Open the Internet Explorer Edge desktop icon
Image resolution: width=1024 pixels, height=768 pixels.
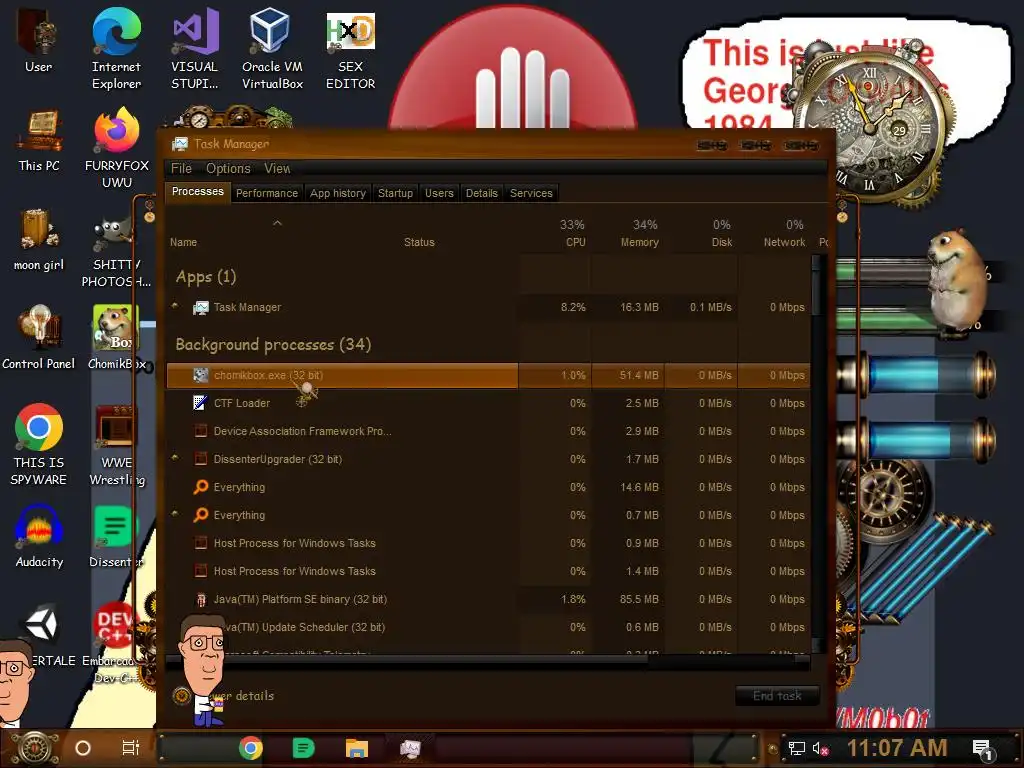(x=116, y=48)
